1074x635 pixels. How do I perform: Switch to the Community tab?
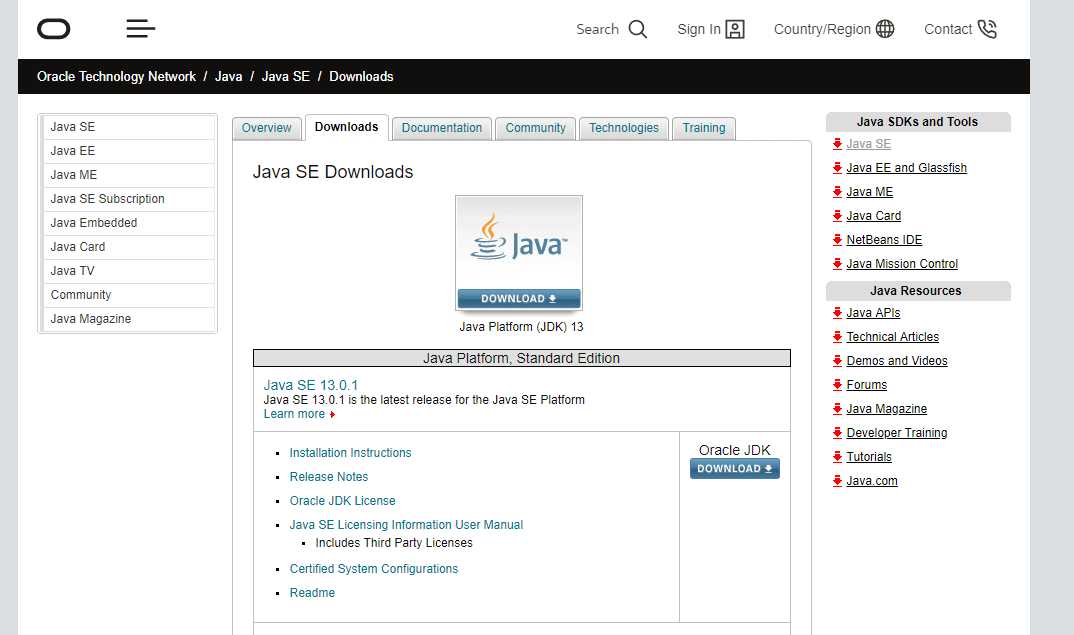pos(536,128)
